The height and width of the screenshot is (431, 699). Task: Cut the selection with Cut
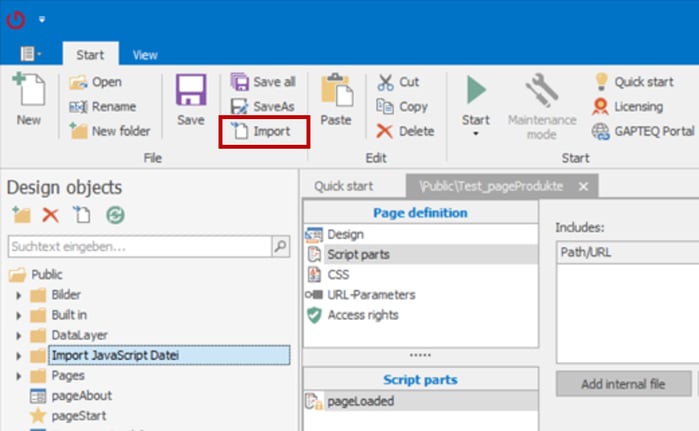(398, 82)
